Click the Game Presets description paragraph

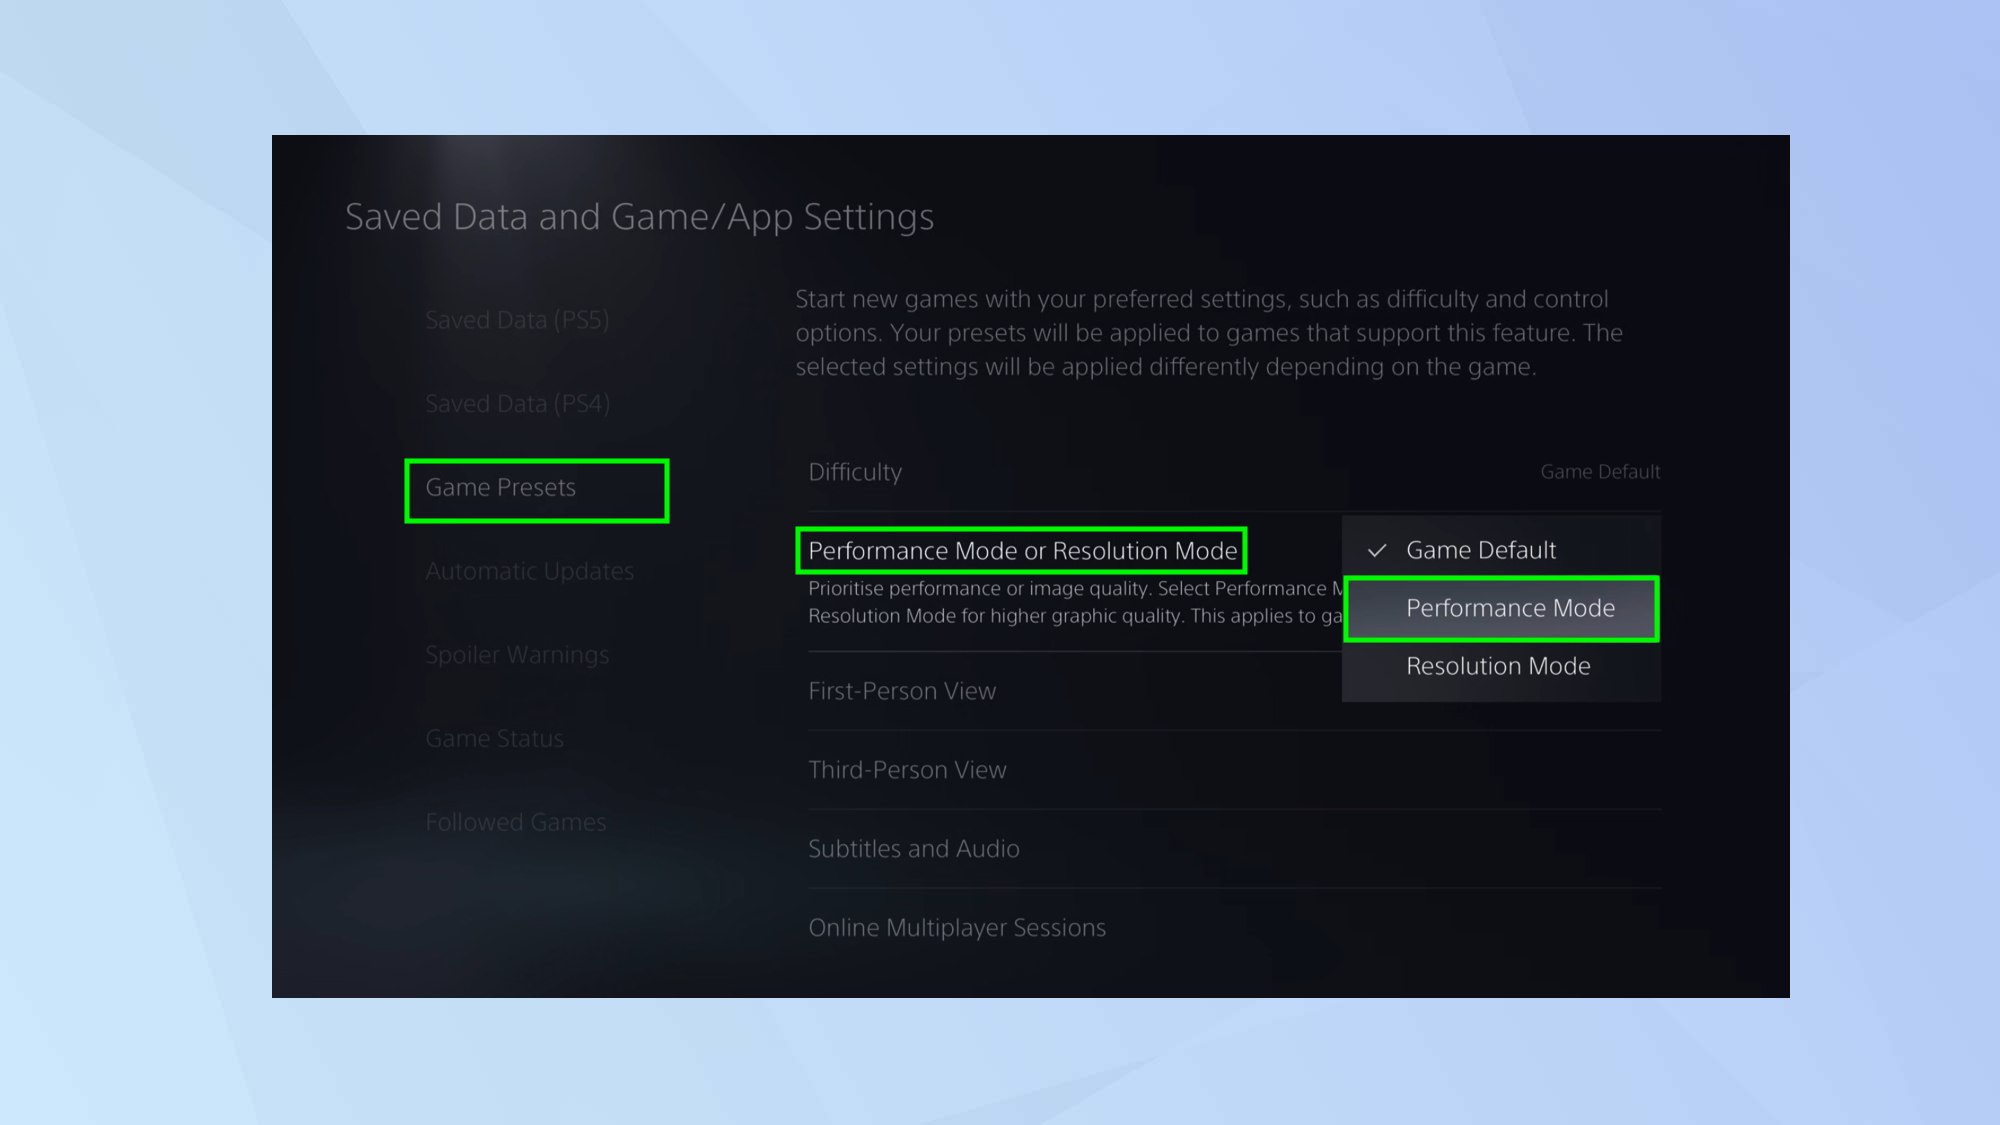point(1208,333)
